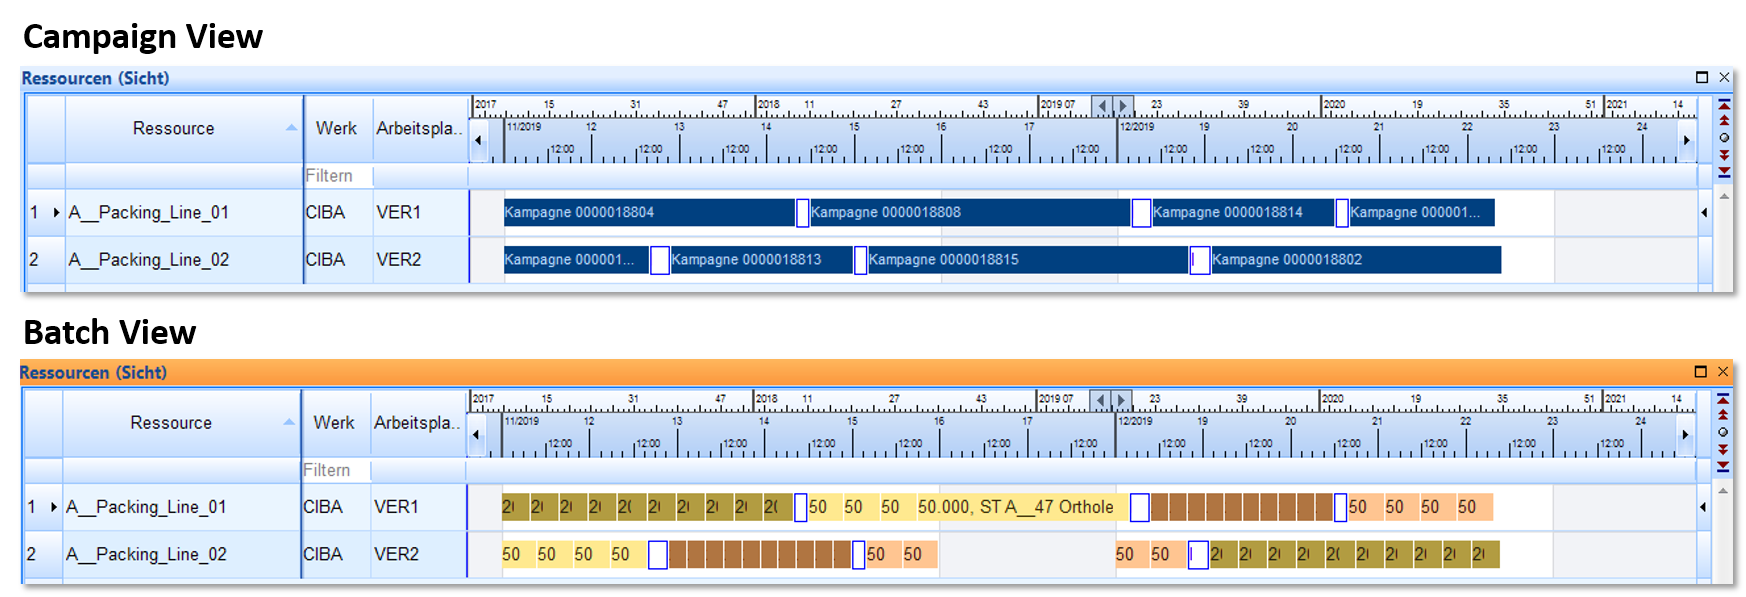Expand row A__Packing_Line_01 in lower panel

[x=54, y=507]
